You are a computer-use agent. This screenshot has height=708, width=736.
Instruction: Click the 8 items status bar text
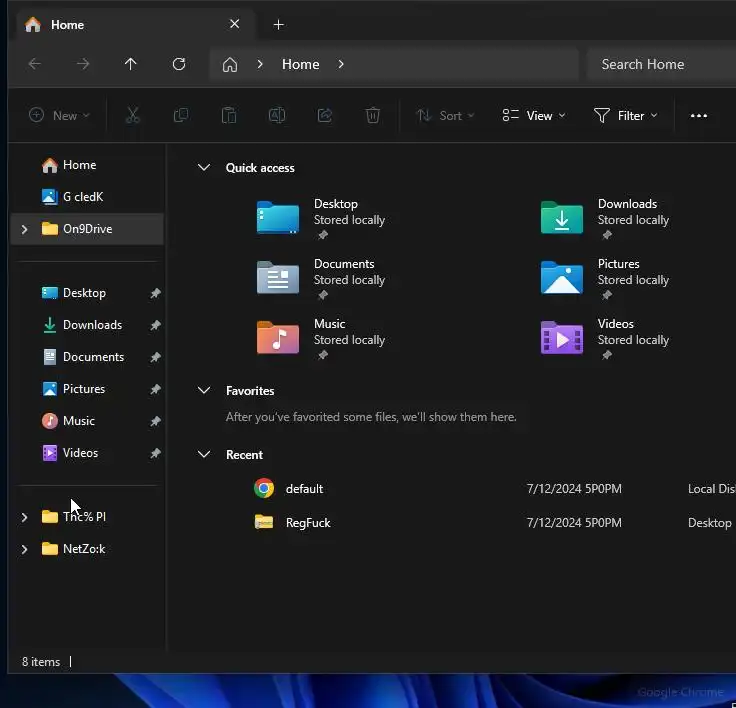(x=41, y=662)
